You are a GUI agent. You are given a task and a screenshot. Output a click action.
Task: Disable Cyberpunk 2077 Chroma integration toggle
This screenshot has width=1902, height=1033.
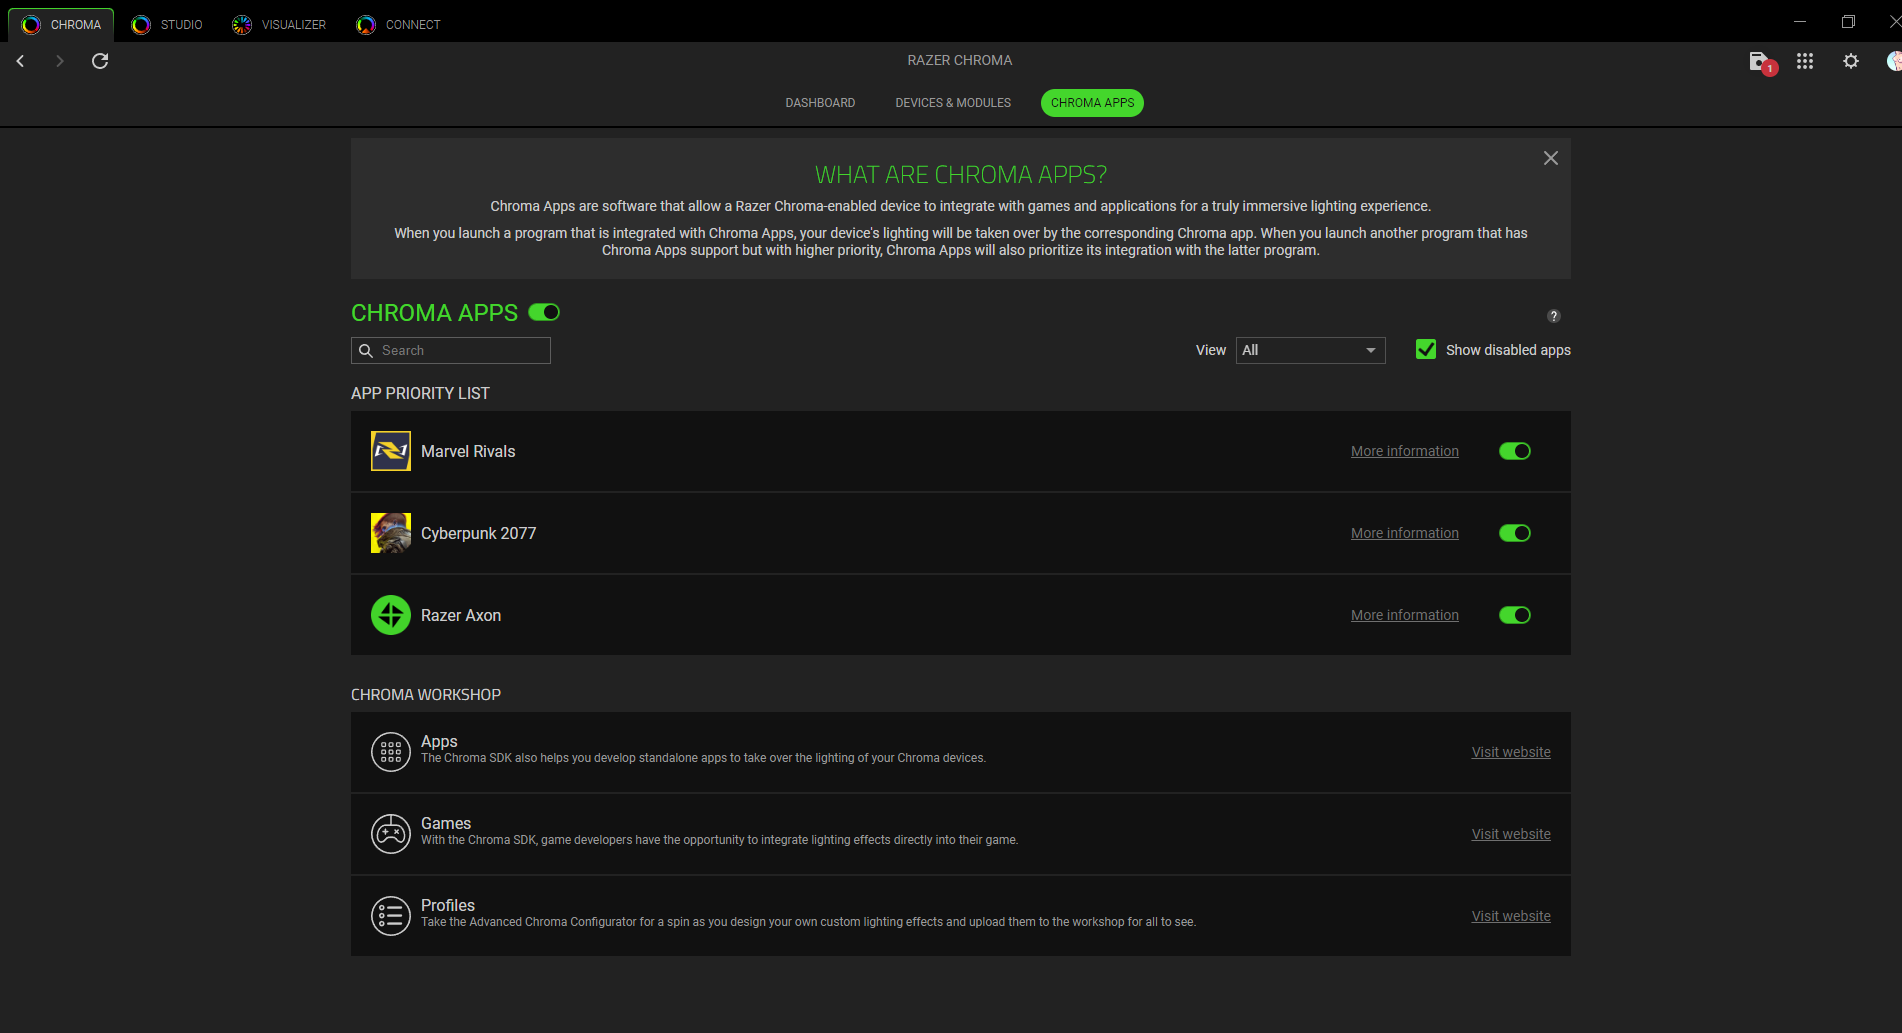(1515, 533)
